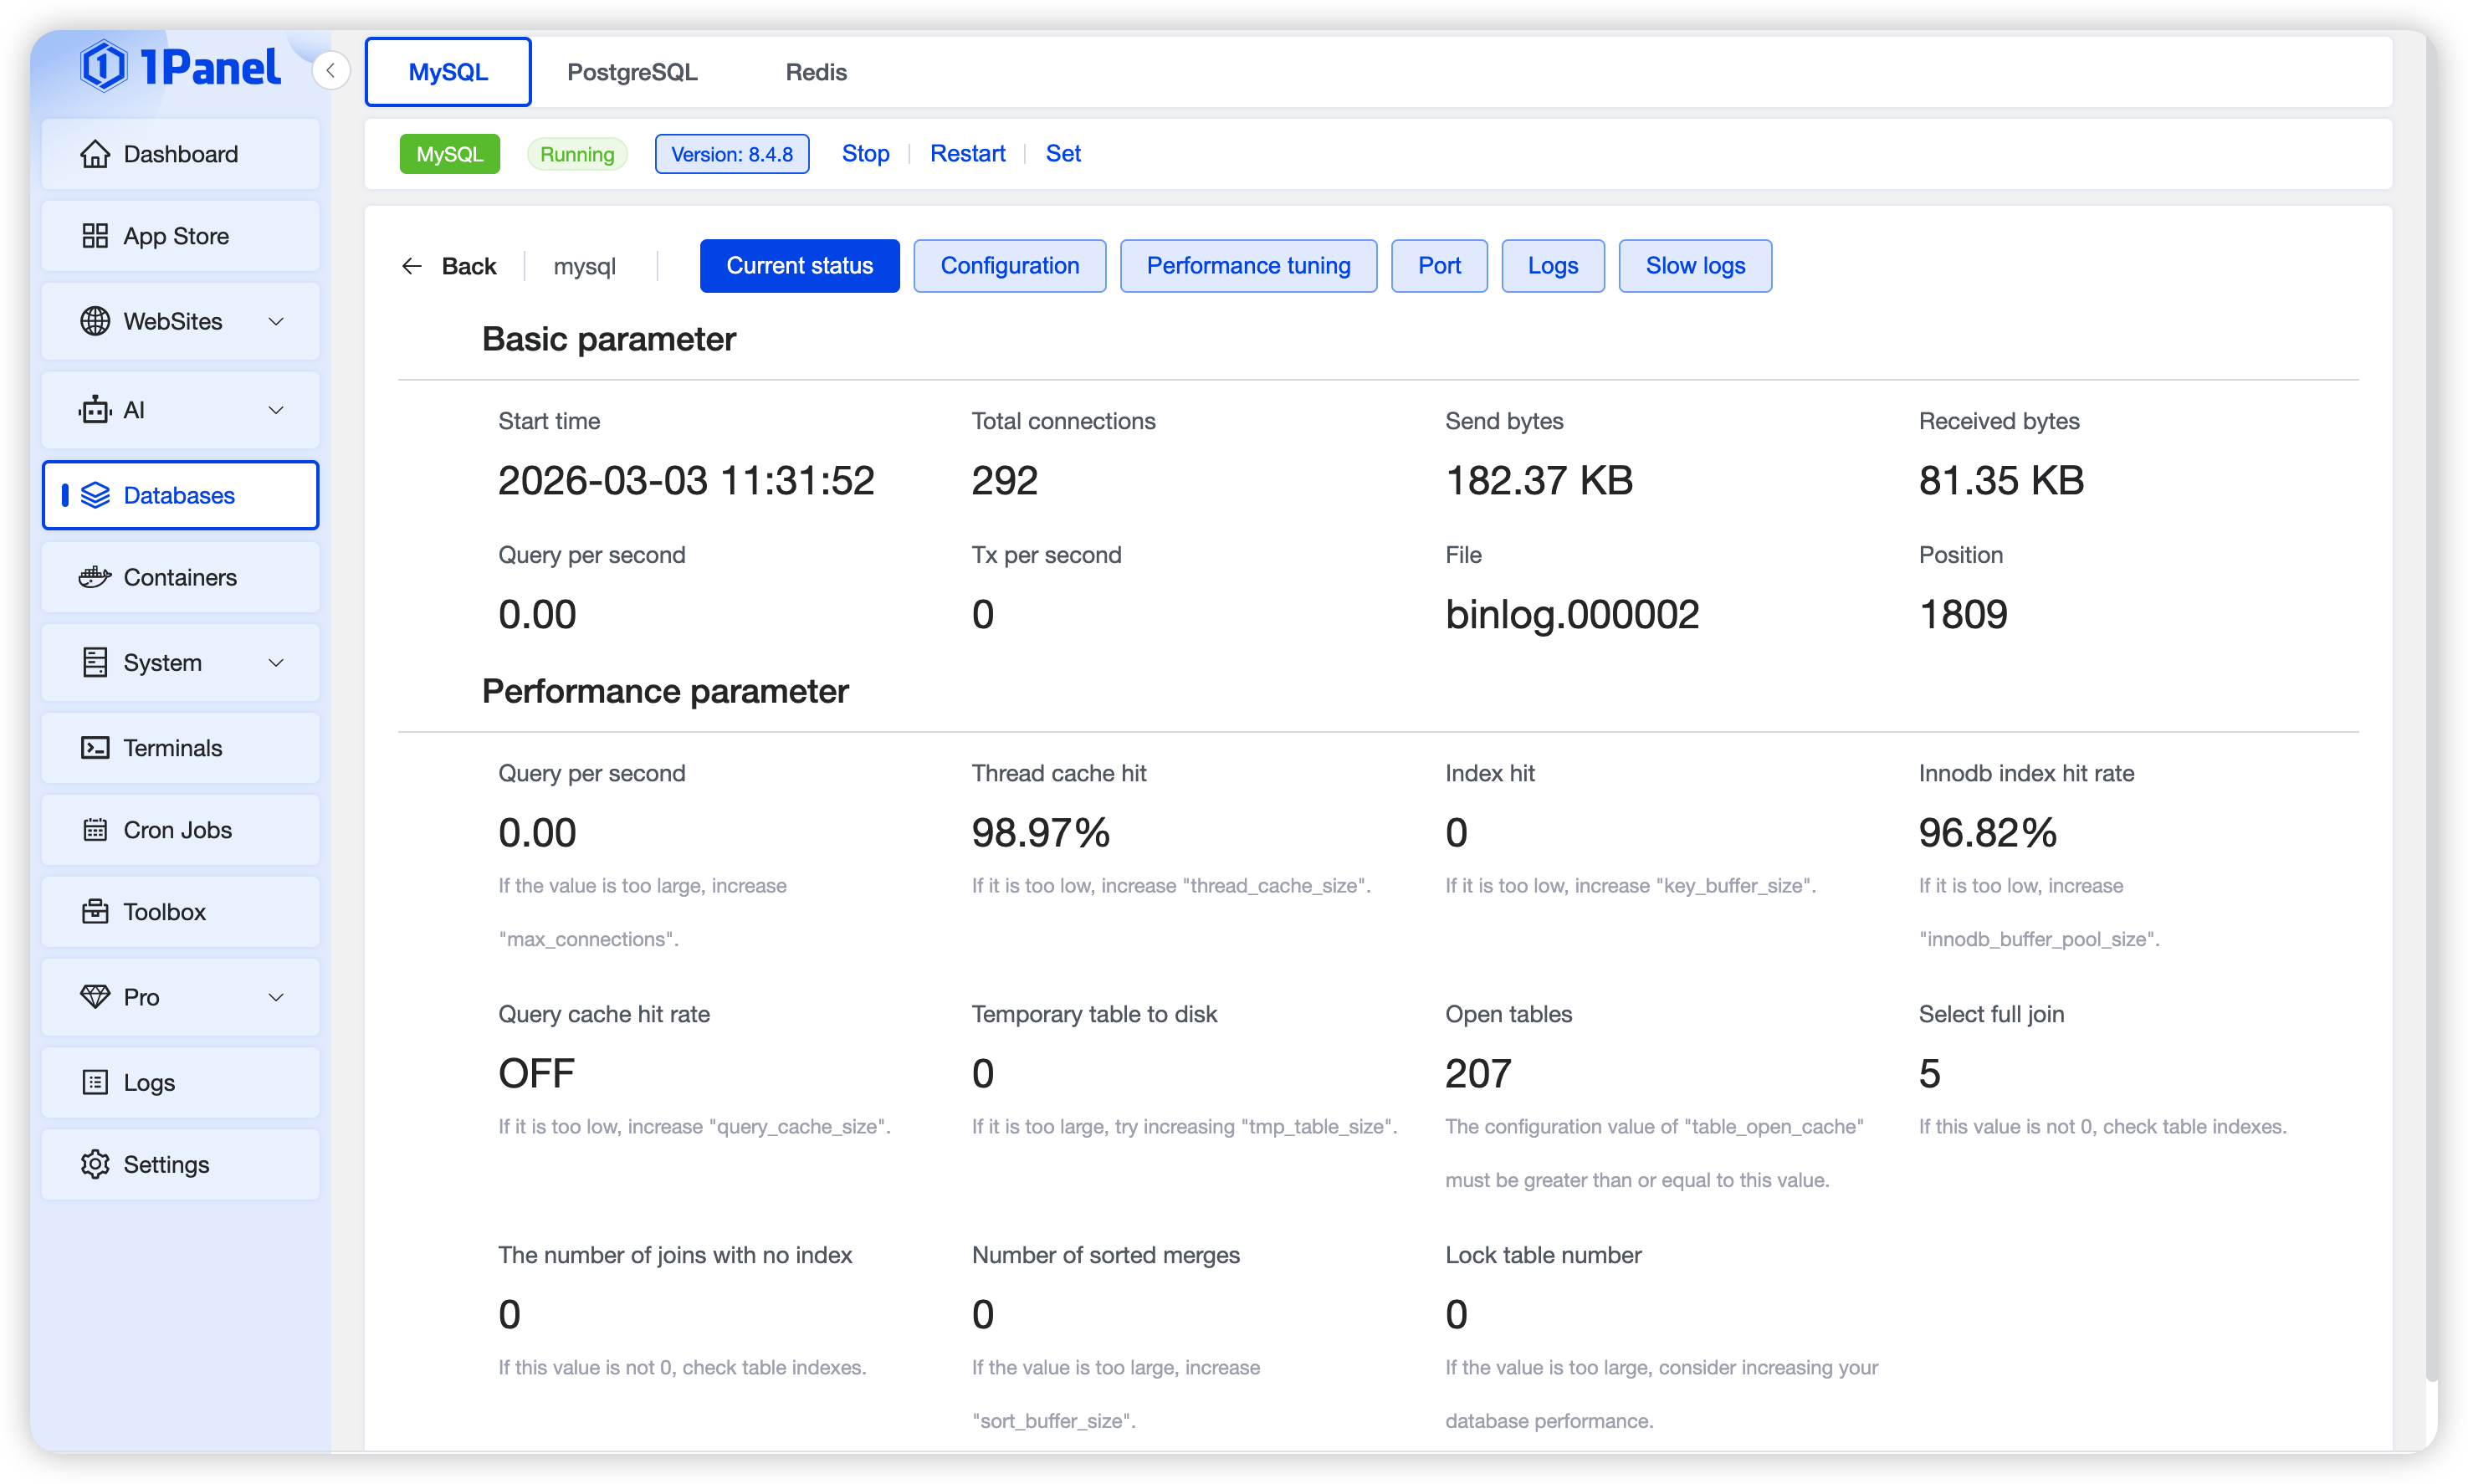
Task: Click the Dashboard home icon
Action: tap(95, 154)
